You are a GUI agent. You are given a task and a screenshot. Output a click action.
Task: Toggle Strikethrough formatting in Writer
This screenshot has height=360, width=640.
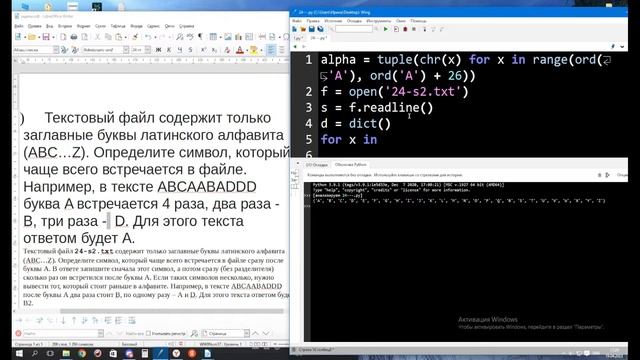[x=190, y=50]
